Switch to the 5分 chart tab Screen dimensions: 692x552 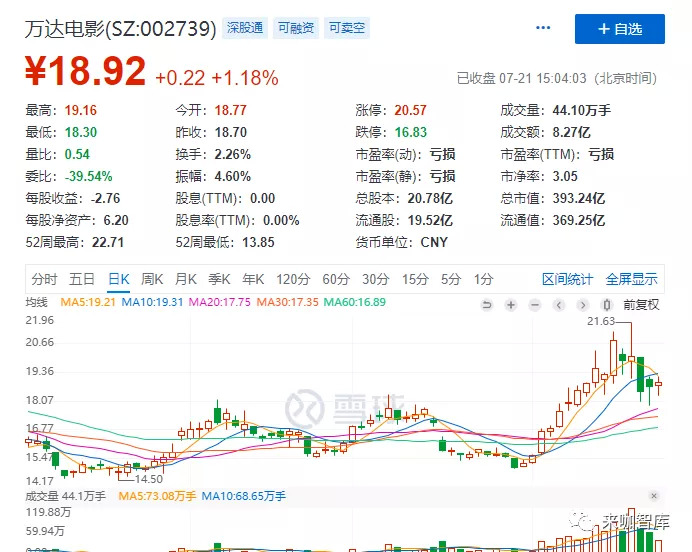451,279
